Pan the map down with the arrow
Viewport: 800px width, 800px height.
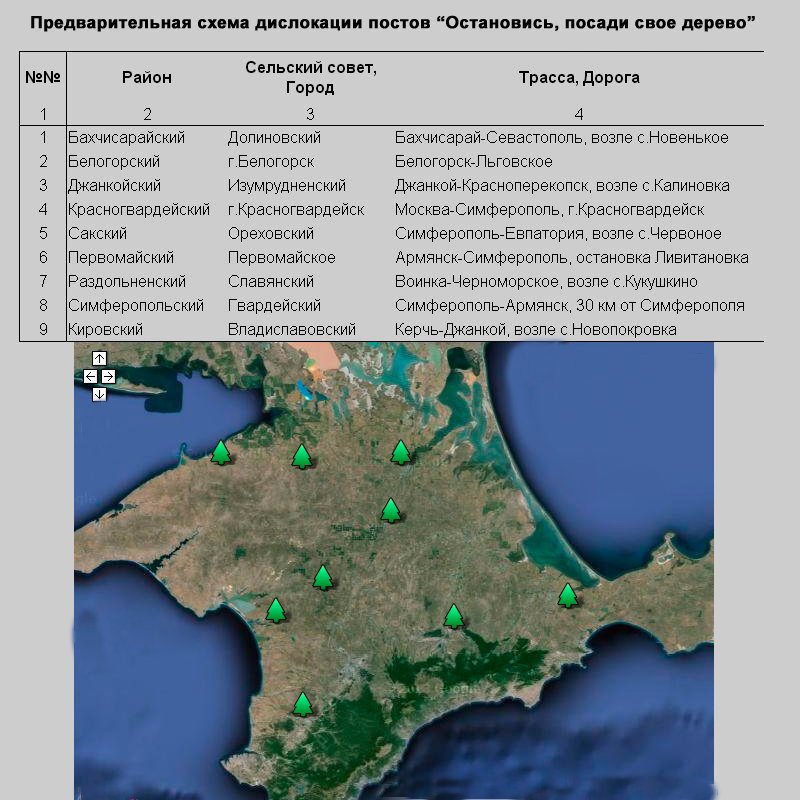tap(99, 394)
